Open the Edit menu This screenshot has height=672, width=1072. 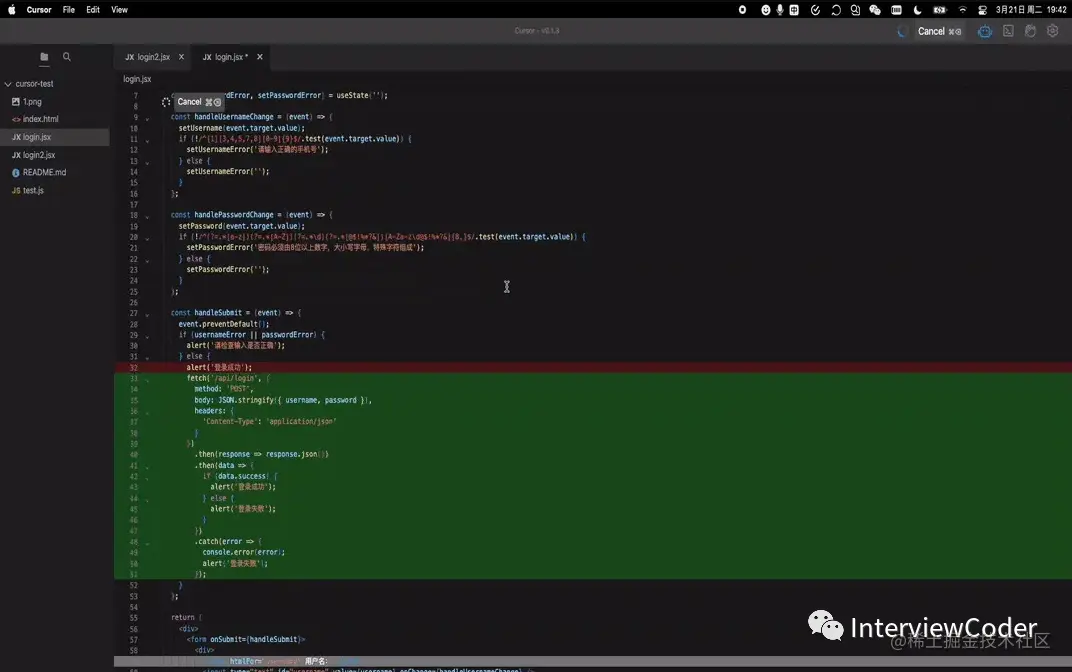(x=93, y=10)
